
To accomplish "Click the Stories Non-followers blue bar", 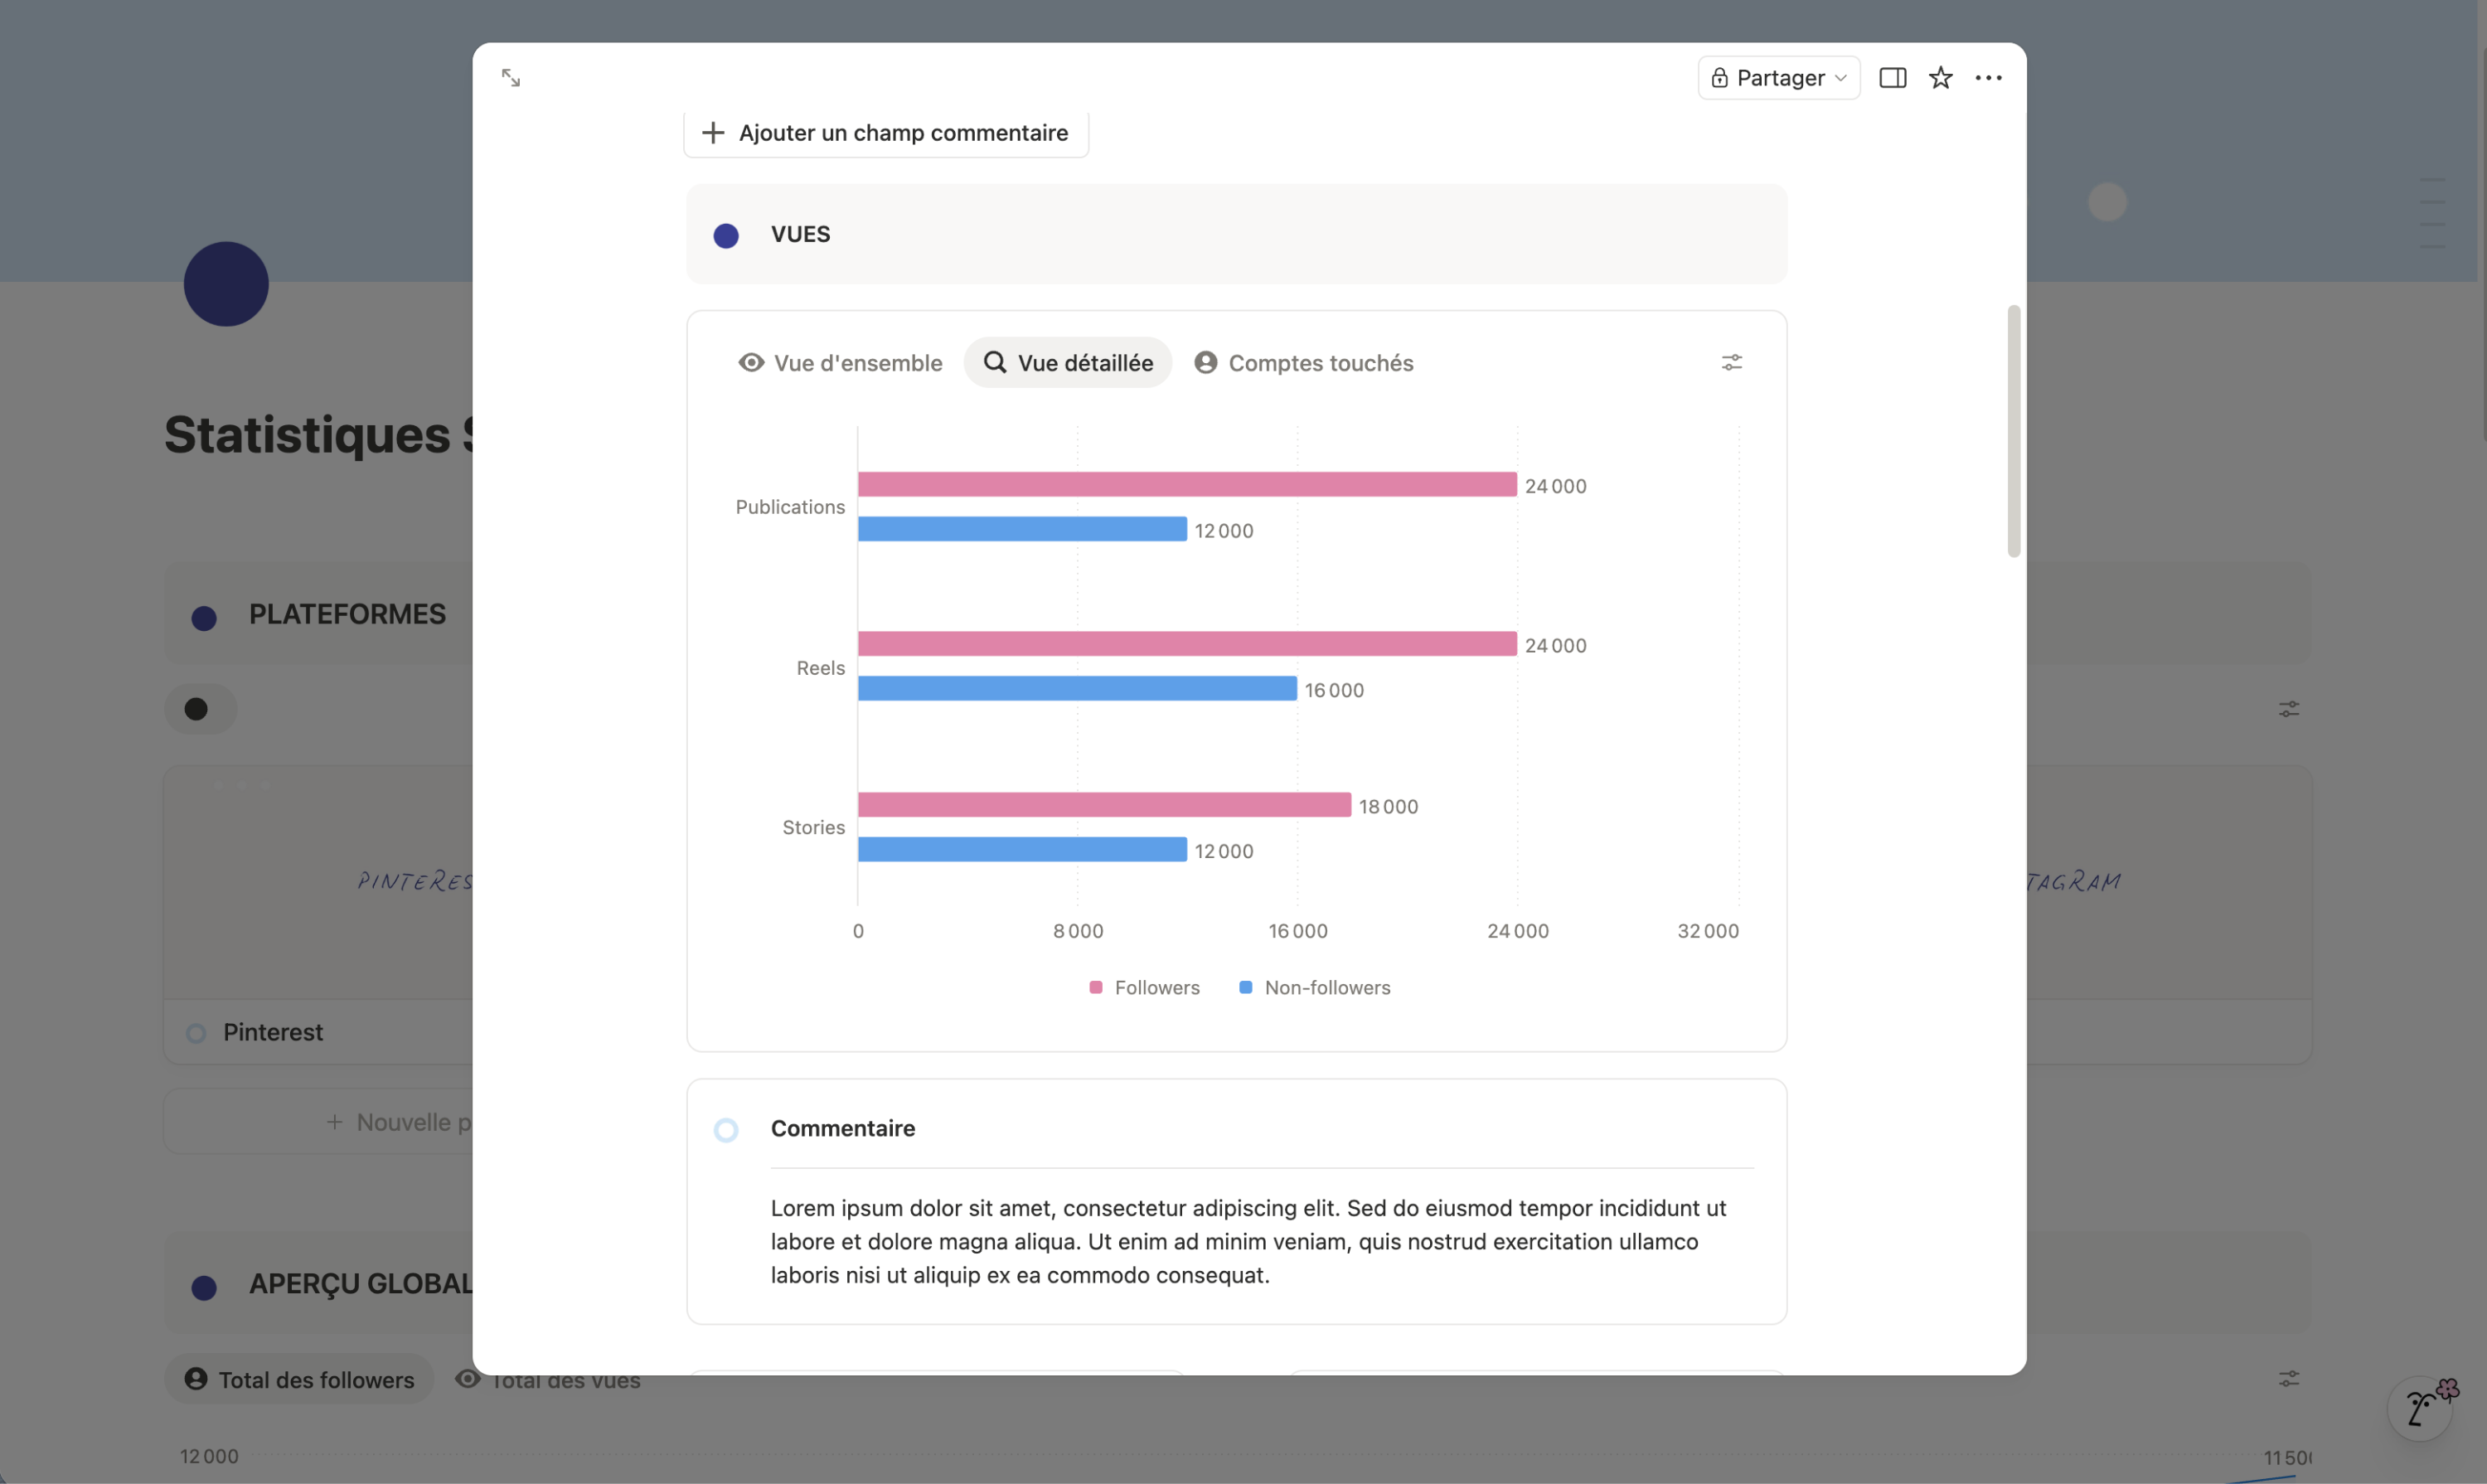I will pyautogui.click(x=1022, y=850).
